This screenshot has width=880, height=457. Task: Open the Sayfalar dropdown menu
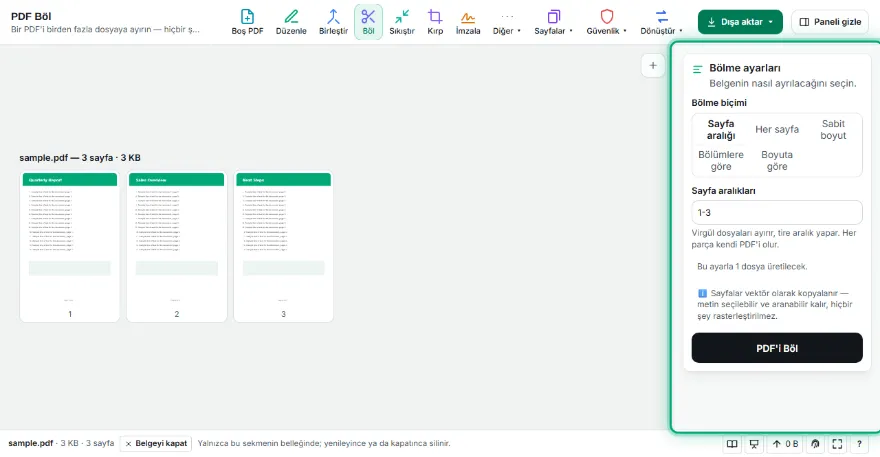click(553, 22)
